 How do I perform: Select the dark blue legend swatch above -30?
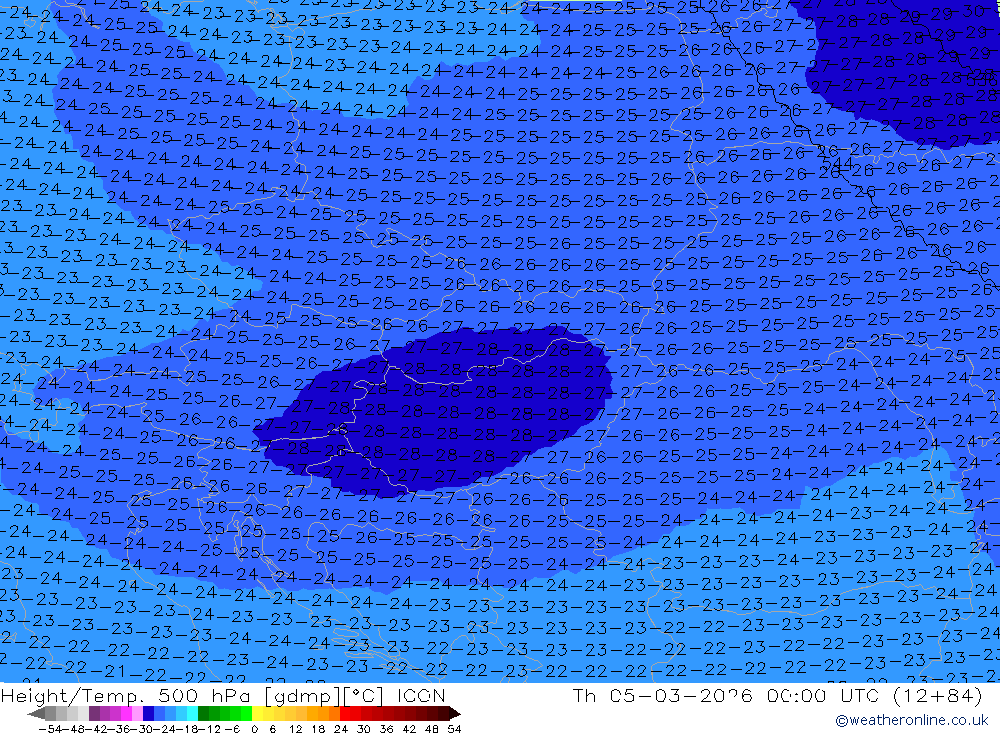tap(148, 713)
